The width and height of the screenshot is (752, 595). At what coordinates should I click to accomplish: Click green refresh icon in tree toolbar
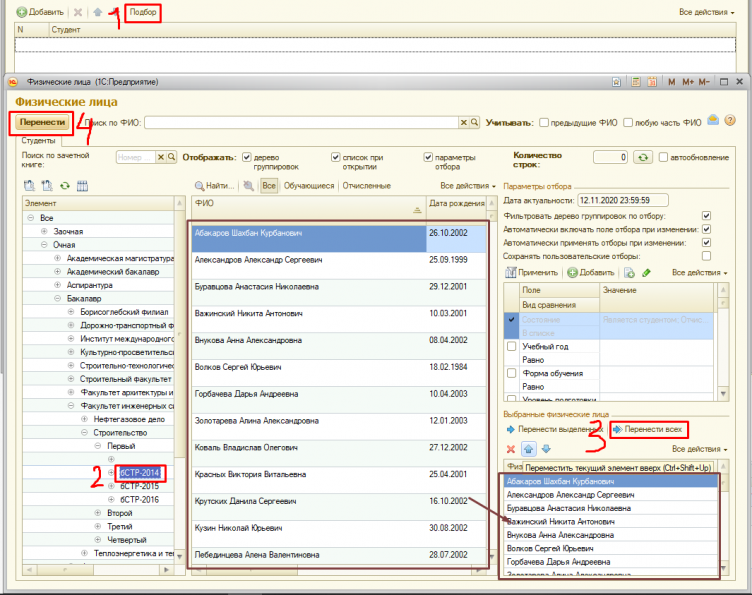point(65,186)
